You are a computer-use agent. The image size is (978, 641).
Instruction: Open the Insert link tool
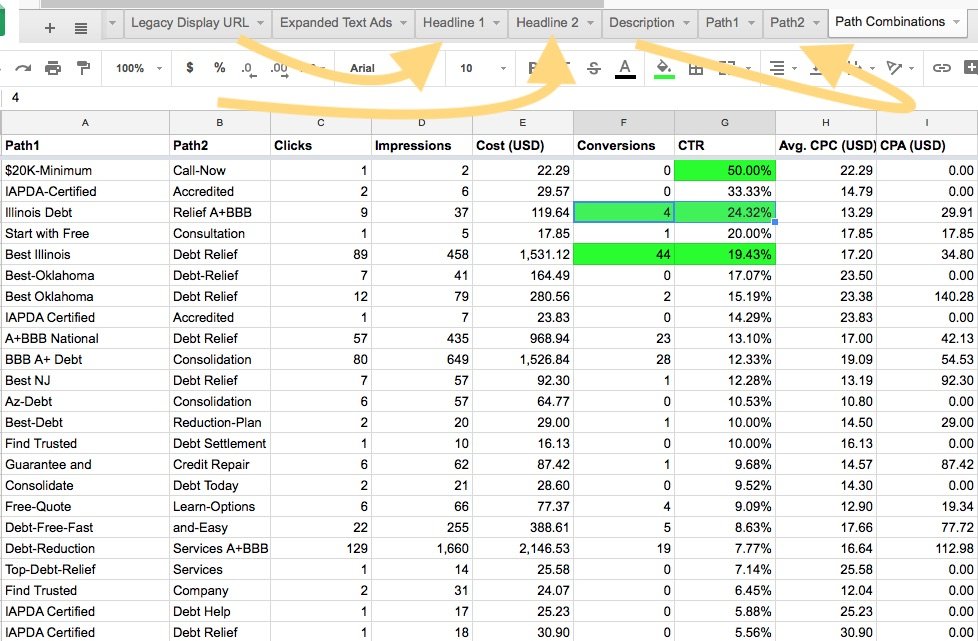pyautogui.click(x=942, y=68)
